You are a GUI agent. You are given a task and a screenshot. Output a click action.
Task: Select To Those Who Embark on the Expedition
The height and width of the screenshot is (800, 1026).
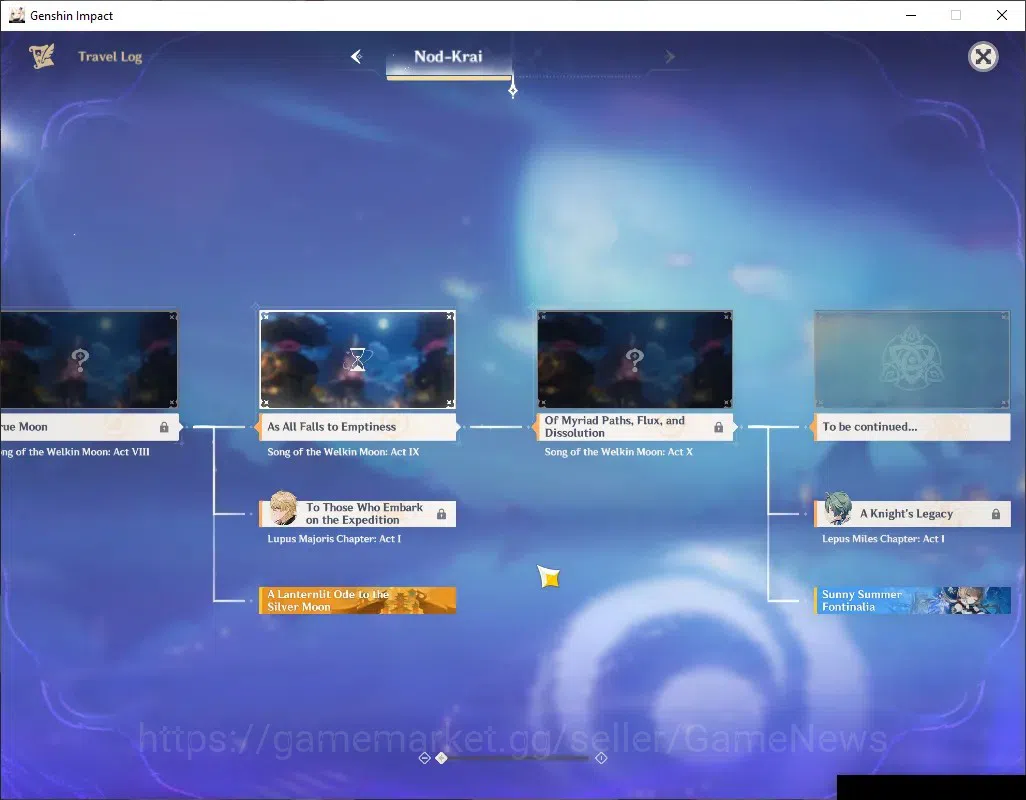pyautogui.click(x=357, y=513)
